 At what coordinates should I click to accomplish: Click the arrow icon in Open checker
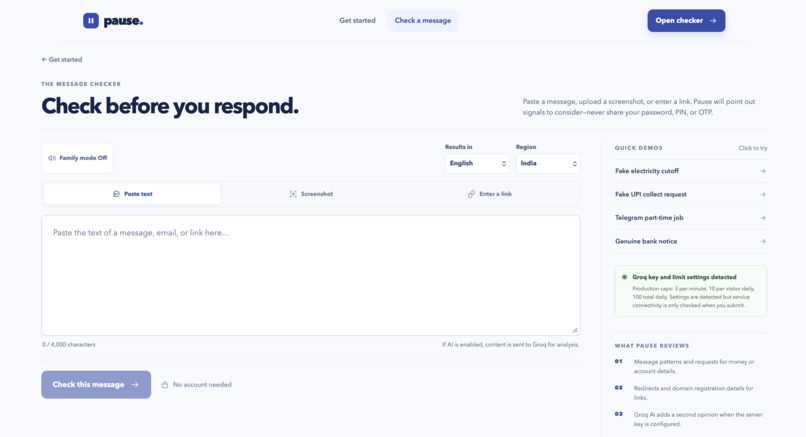[x=713, y=21]
